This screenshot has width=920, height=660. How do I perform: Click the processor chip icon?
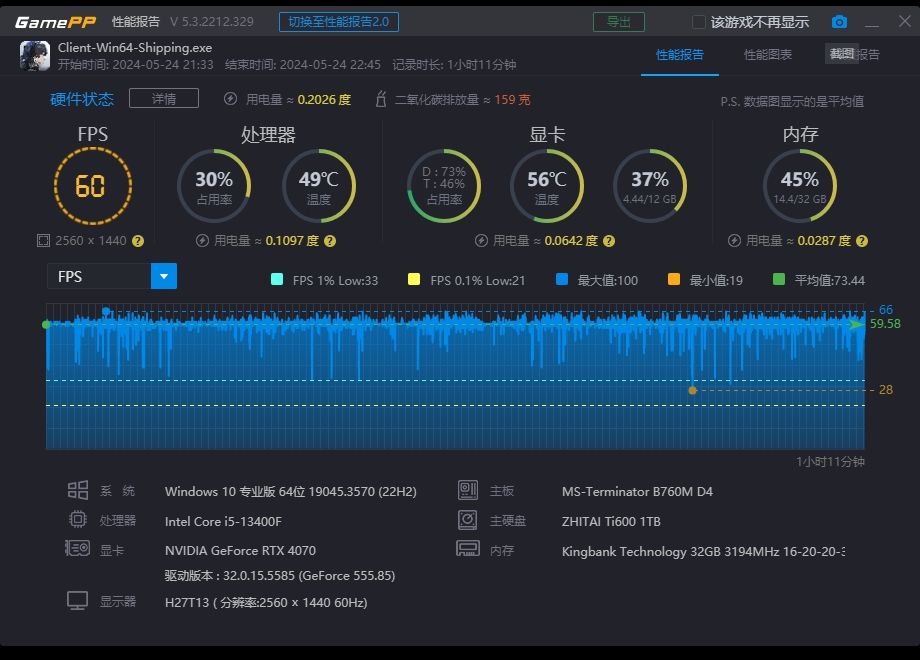pyautogui.click(x=77, y=519)
